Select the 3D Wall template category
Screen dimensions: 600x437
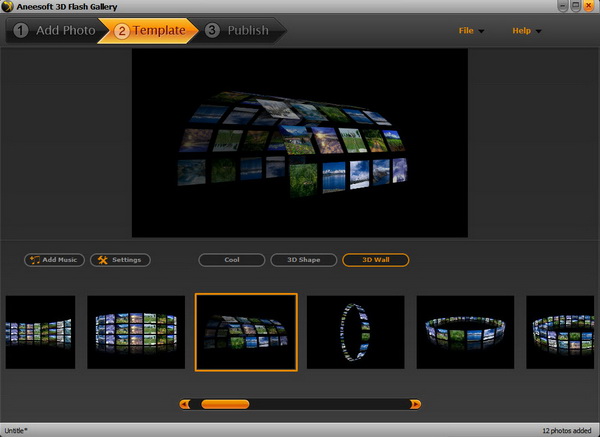(x=375, y=260)
